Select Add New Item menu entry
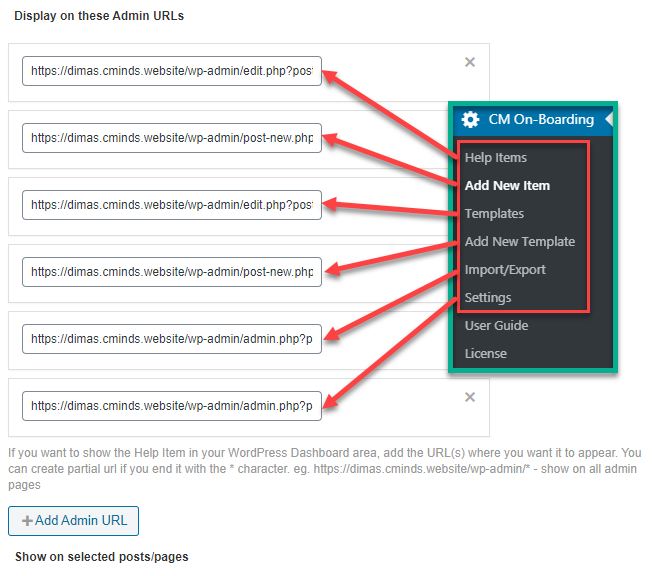The width and height of the screenshot is (652, 576). (507, 185)
